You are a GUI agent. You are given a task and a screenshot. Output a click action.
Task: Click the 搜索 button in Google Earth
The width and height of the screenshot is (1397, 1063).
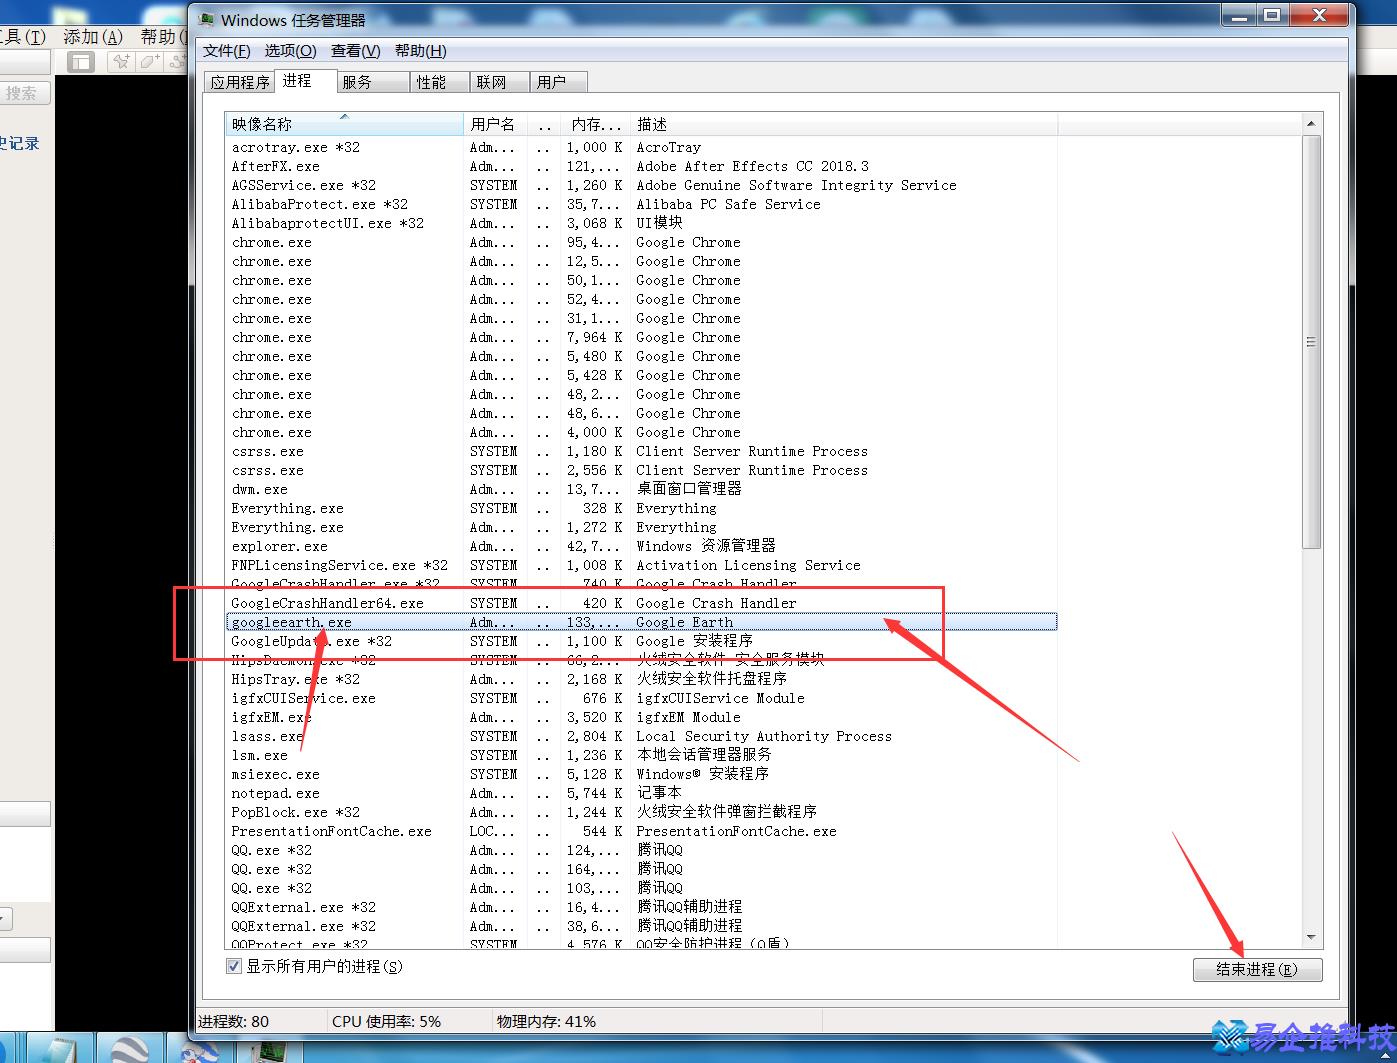(x=22, y=93)
